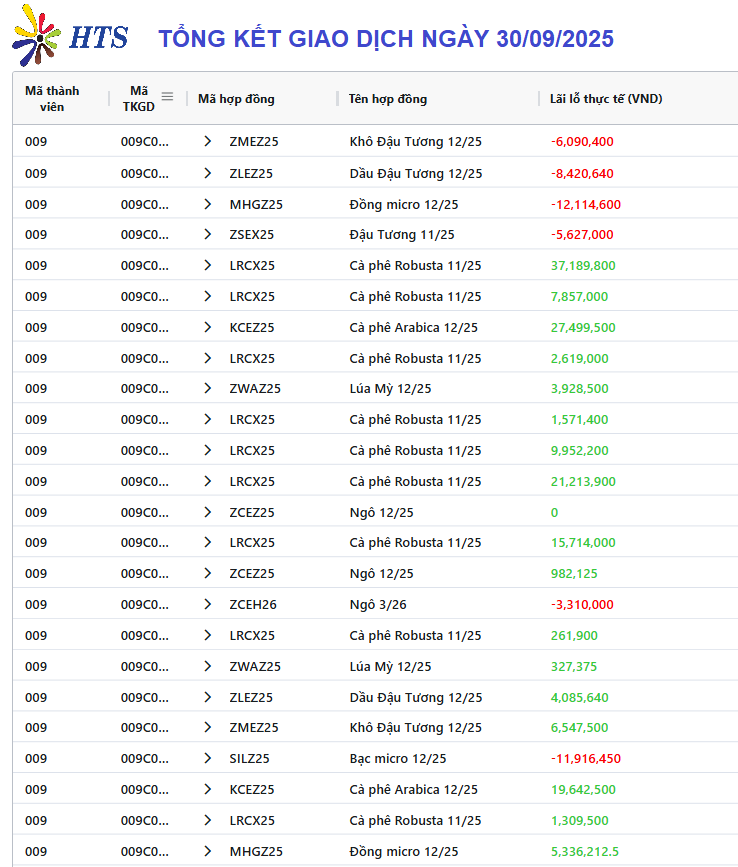Expand the ZSEX25 contract row chevron
The height and width of the screenshot is (867, 738).
(207, 235)
